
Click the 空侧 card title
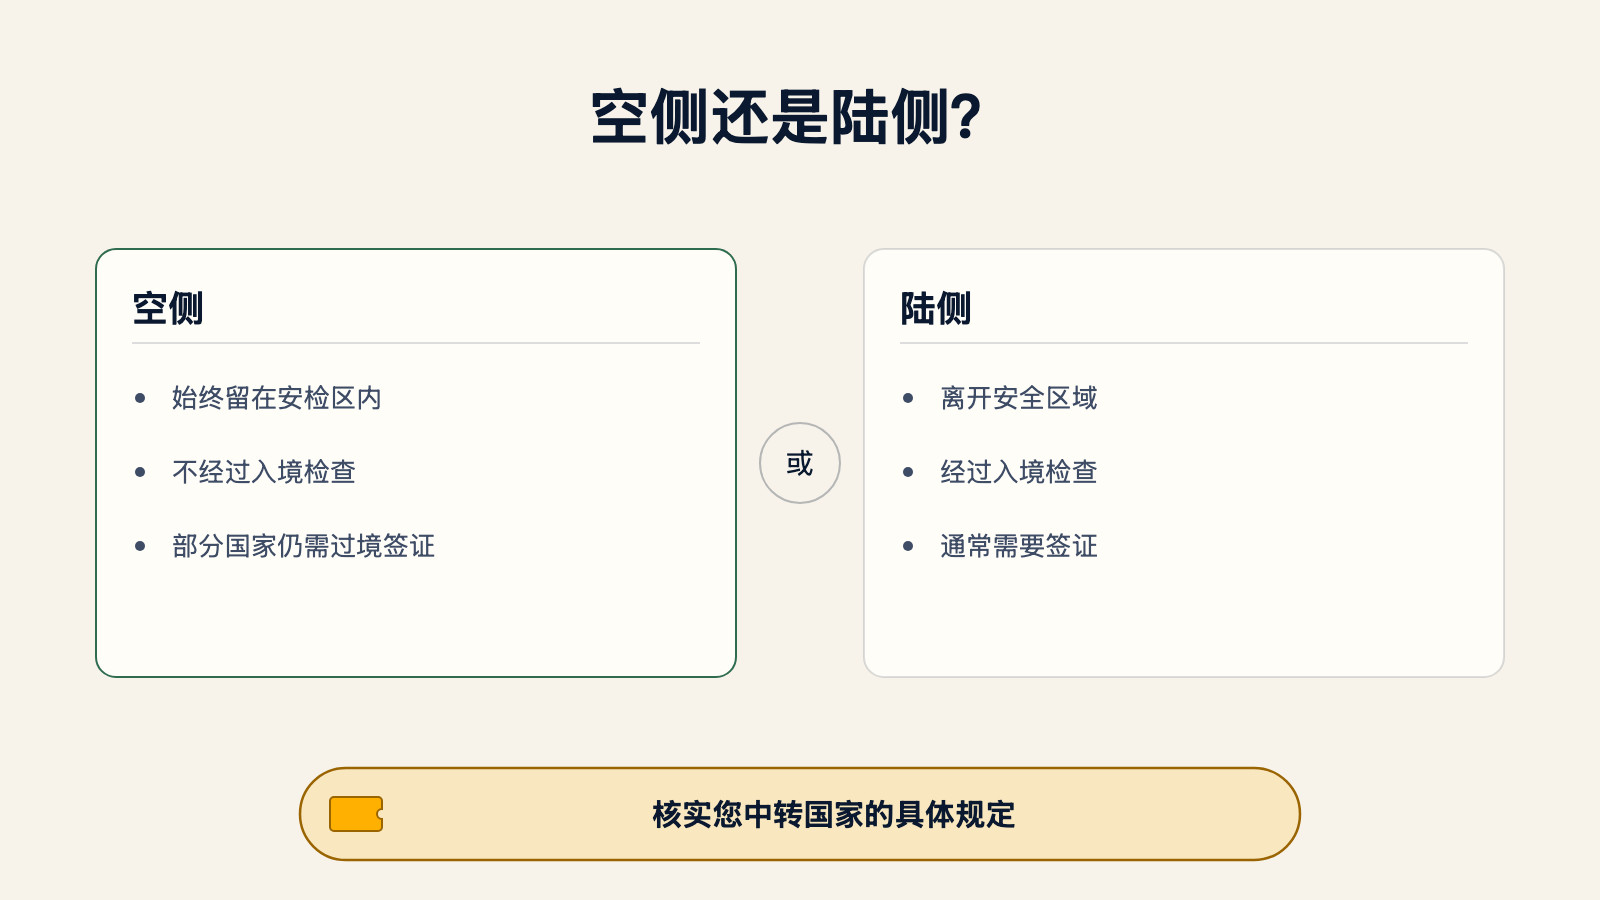168,308
